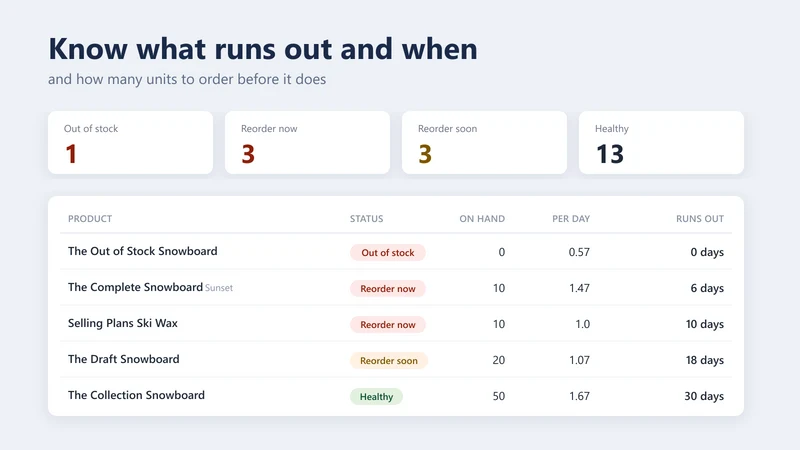Open The Complete Snowboard product row

pyautogui.click(x=396, y=288)
